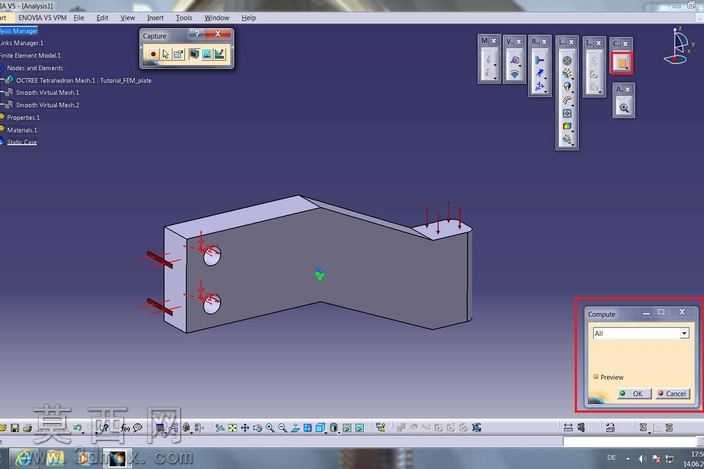Click Cancel in the Compute dialog

pyautogui.click(x=672, y=394)
